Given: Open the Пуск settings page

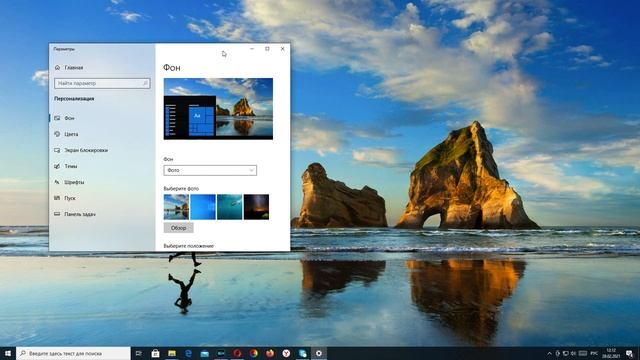Looking at the screenshot, I should point(70,198).
